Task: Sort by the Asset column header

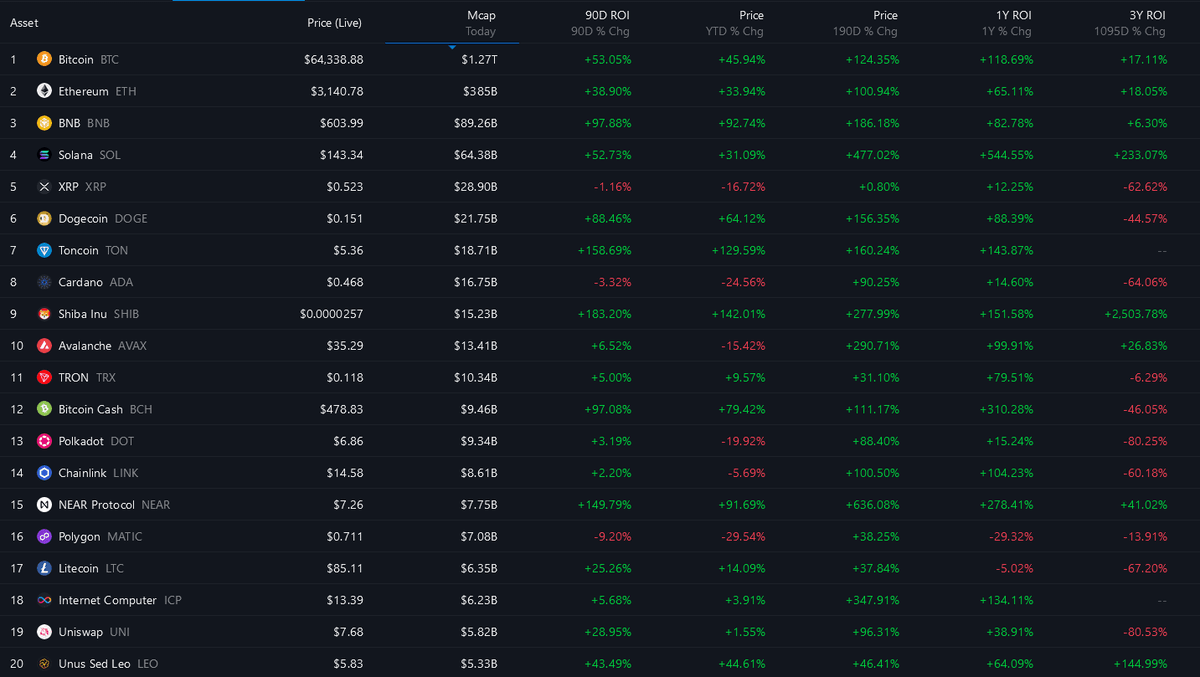Action: (x=24, y=23)
